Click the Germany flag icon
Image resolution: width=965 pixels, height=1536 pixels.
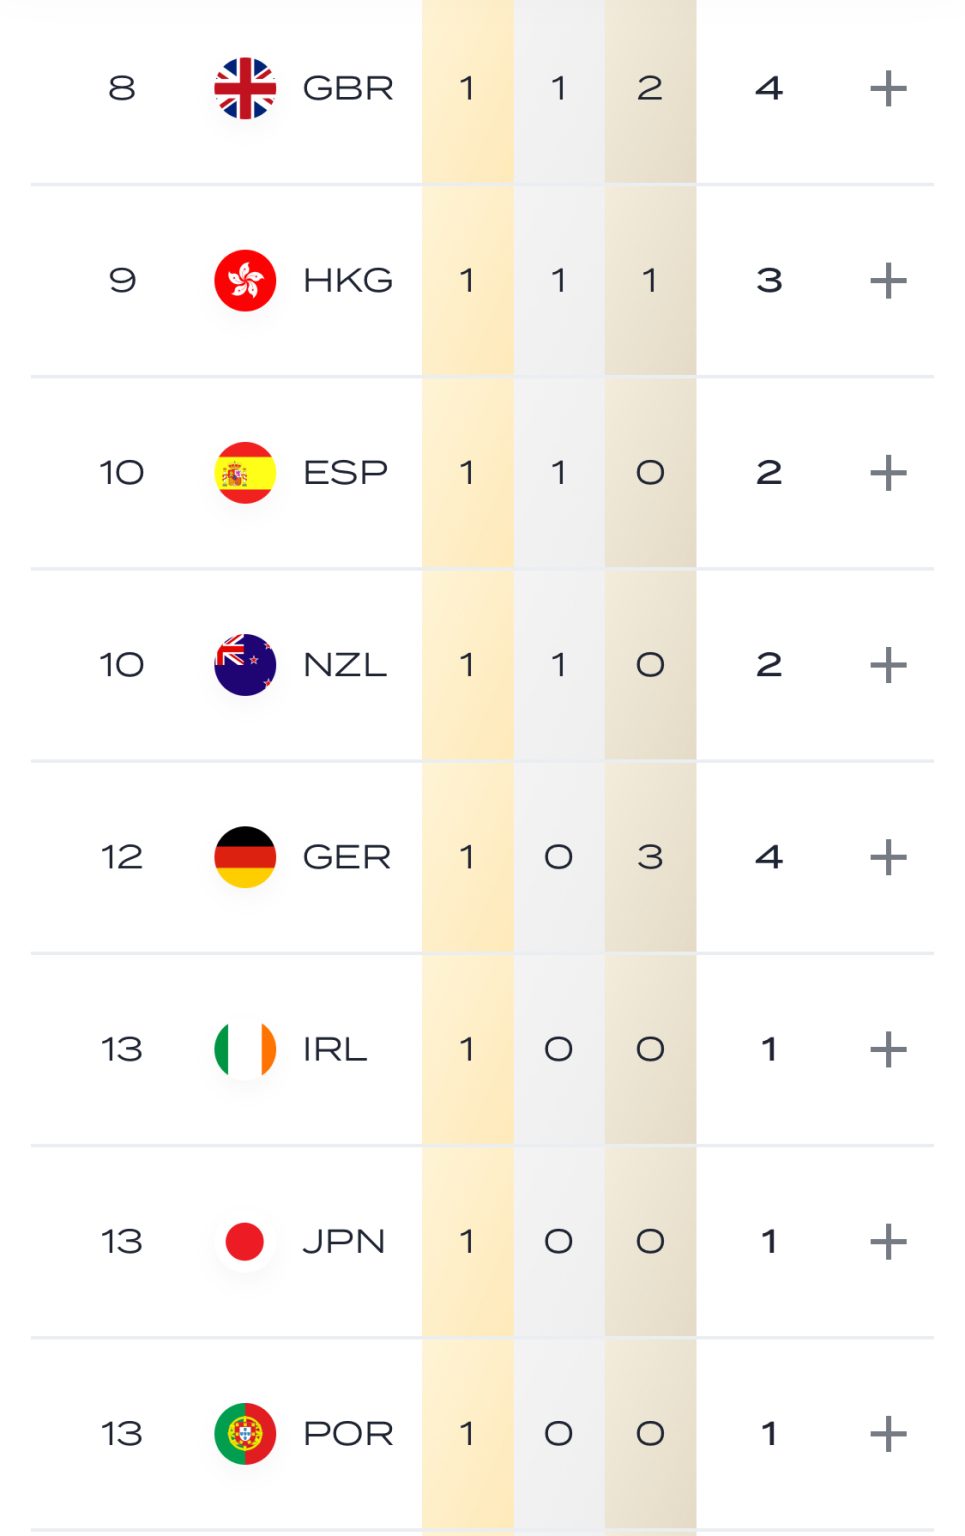(x=245, y=857)
